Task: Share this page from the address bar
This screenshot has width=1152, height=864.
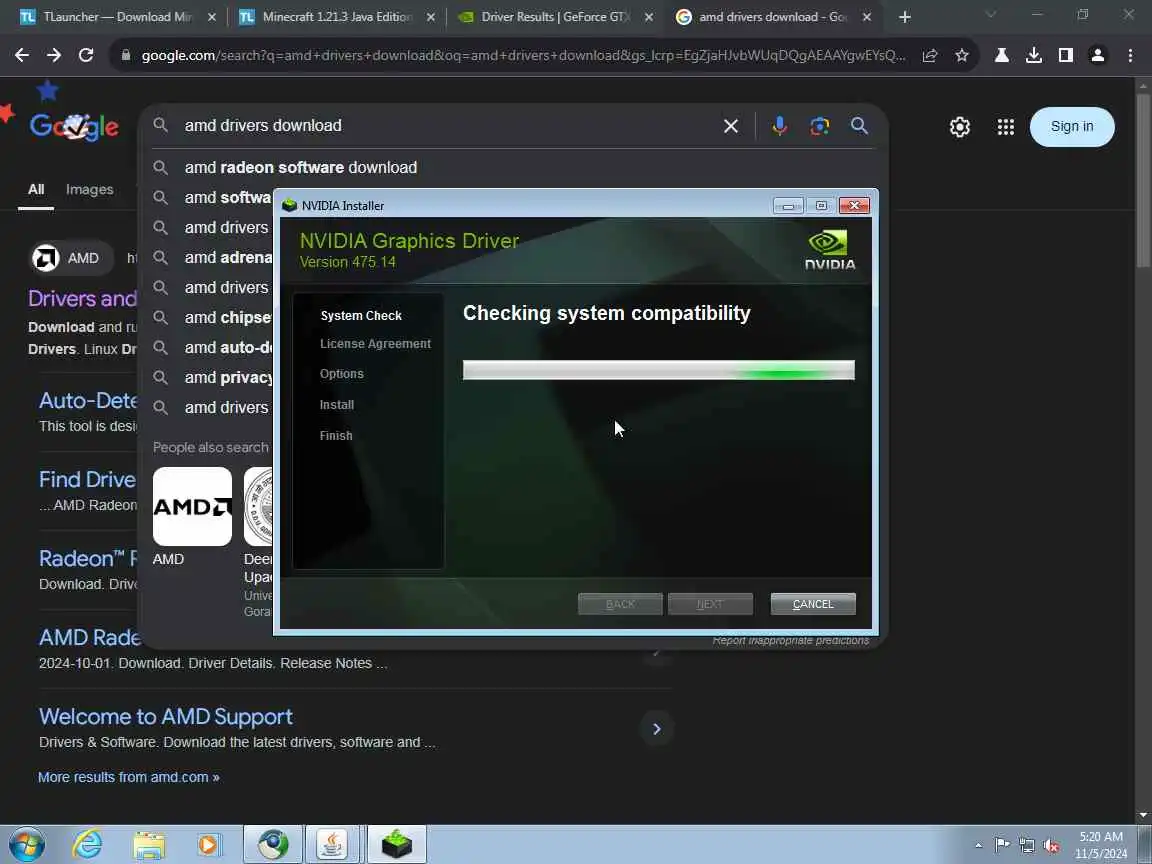Action: click(x=930, y=55)
